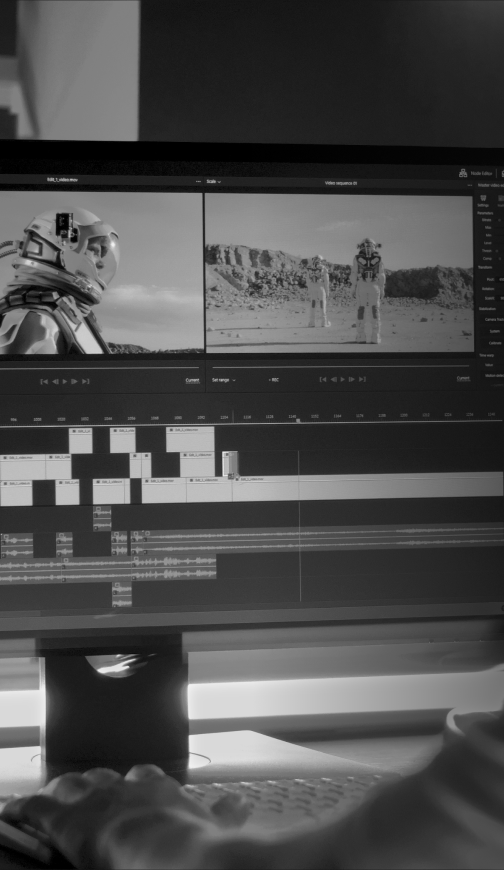Play the left source viewer clip
The height and width of the screenshot is (870, 504).
[65, 381]
